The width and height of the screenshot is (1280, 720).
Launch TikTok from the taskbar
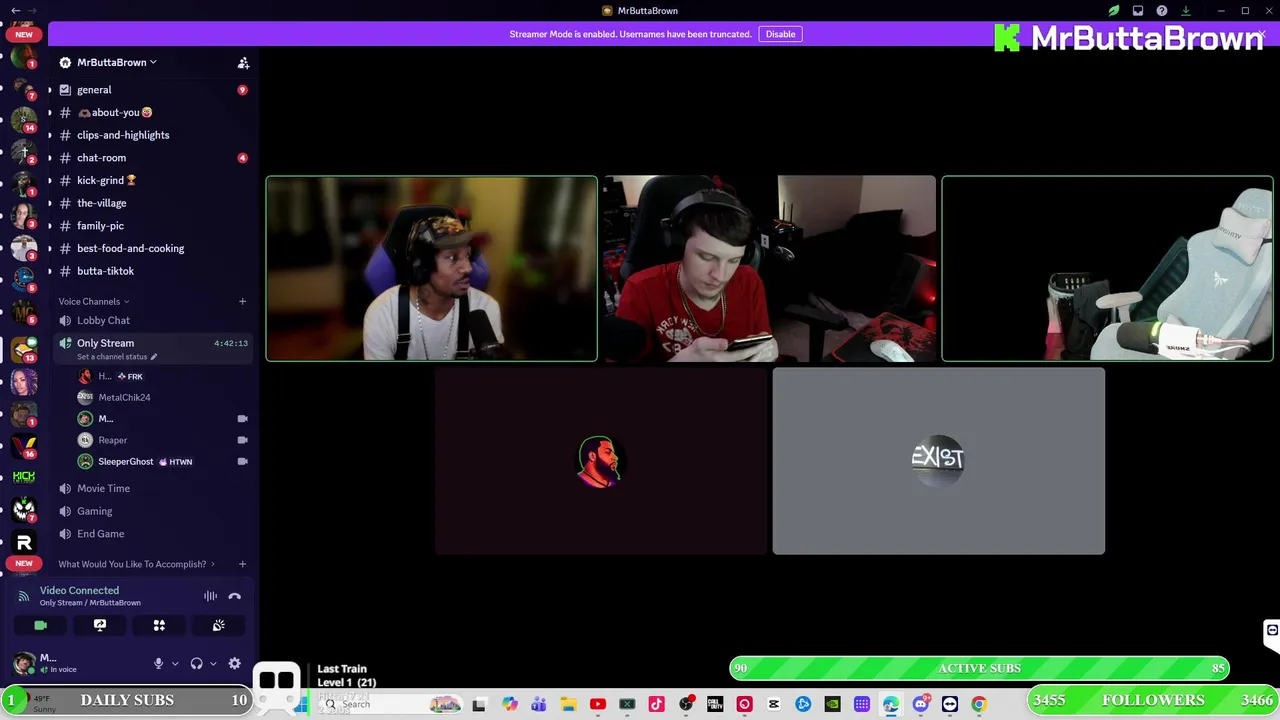click(x=656, y=705)
